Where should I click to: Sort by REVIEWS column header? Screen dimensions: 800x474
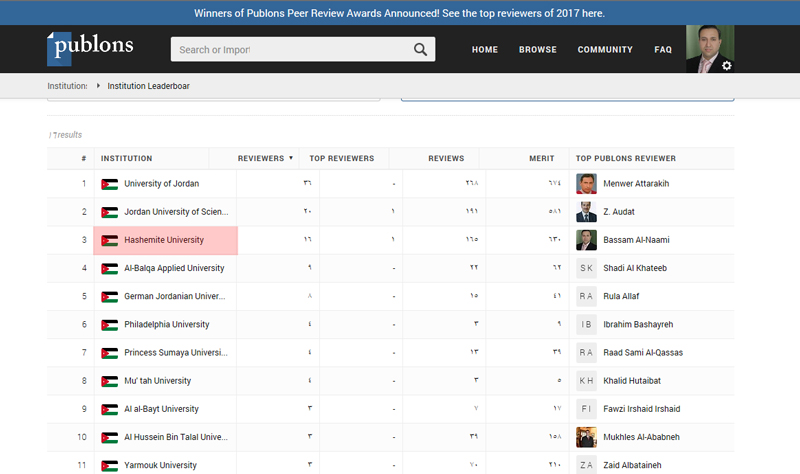coord(446,158)
